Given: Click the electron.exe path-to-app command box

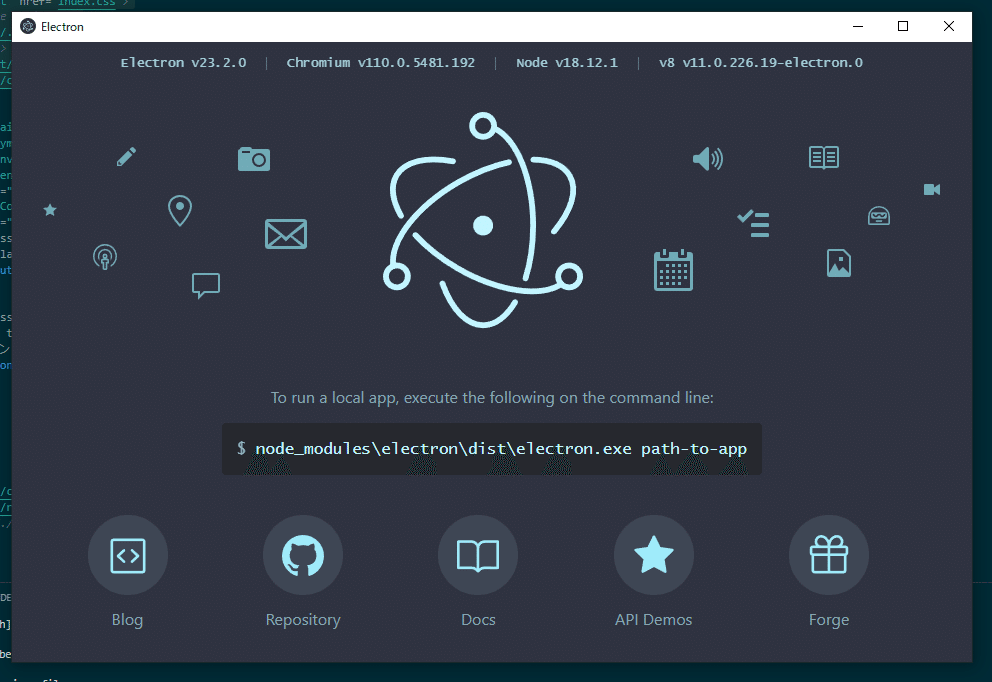Looking at the screenshot, I should [x=492, y=449].
